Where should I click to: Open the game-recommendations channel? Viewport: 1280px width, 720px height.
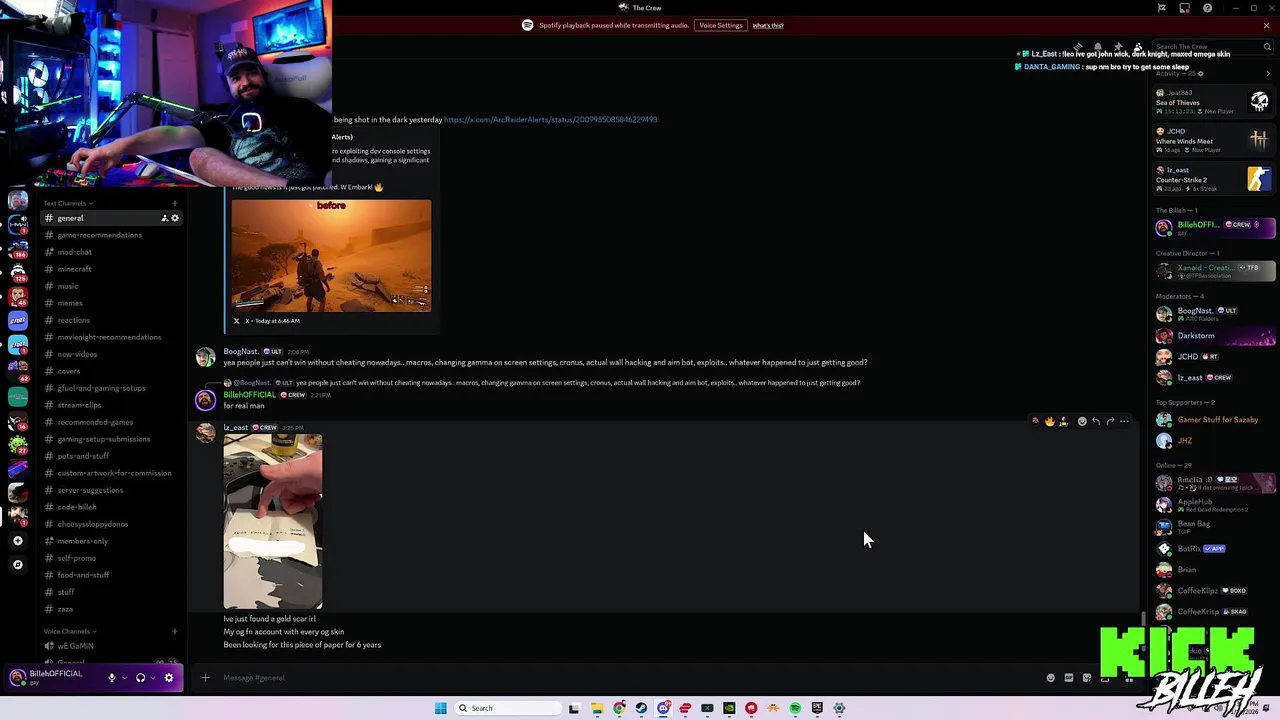(x=111, y=235)
